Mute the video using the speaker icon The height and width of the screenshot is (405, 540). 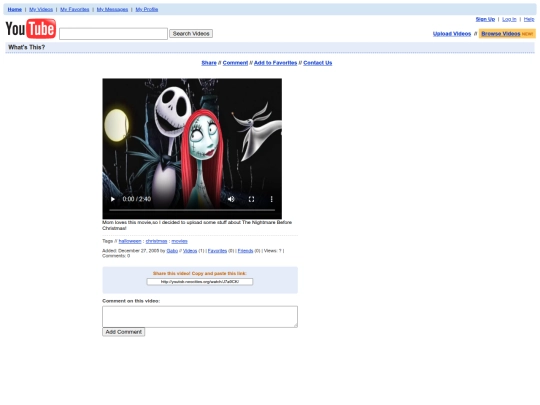pyautogui.click(x=231, y=199)
